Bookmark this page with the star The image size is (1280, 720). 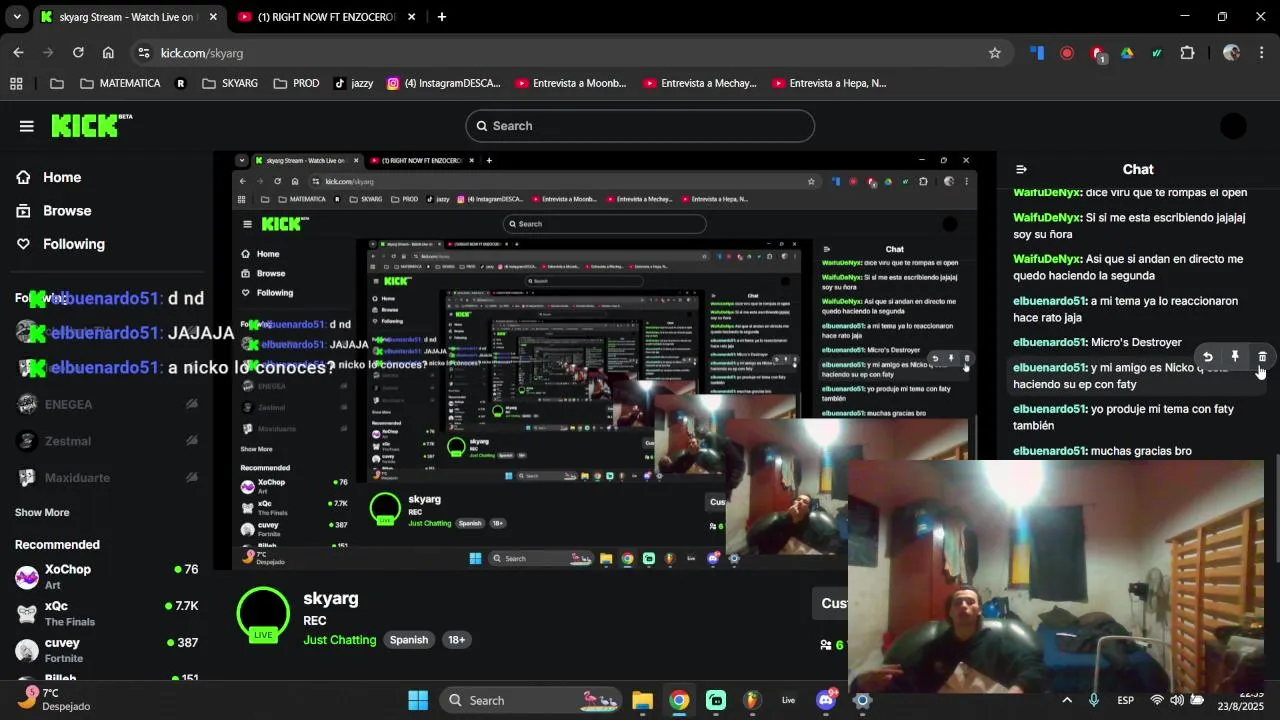click(994, 53)
